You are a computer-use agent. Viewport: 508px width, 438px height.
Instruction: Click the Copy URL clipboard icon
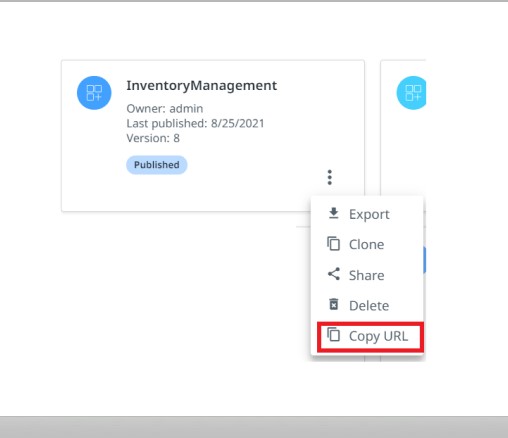[333, 335]
